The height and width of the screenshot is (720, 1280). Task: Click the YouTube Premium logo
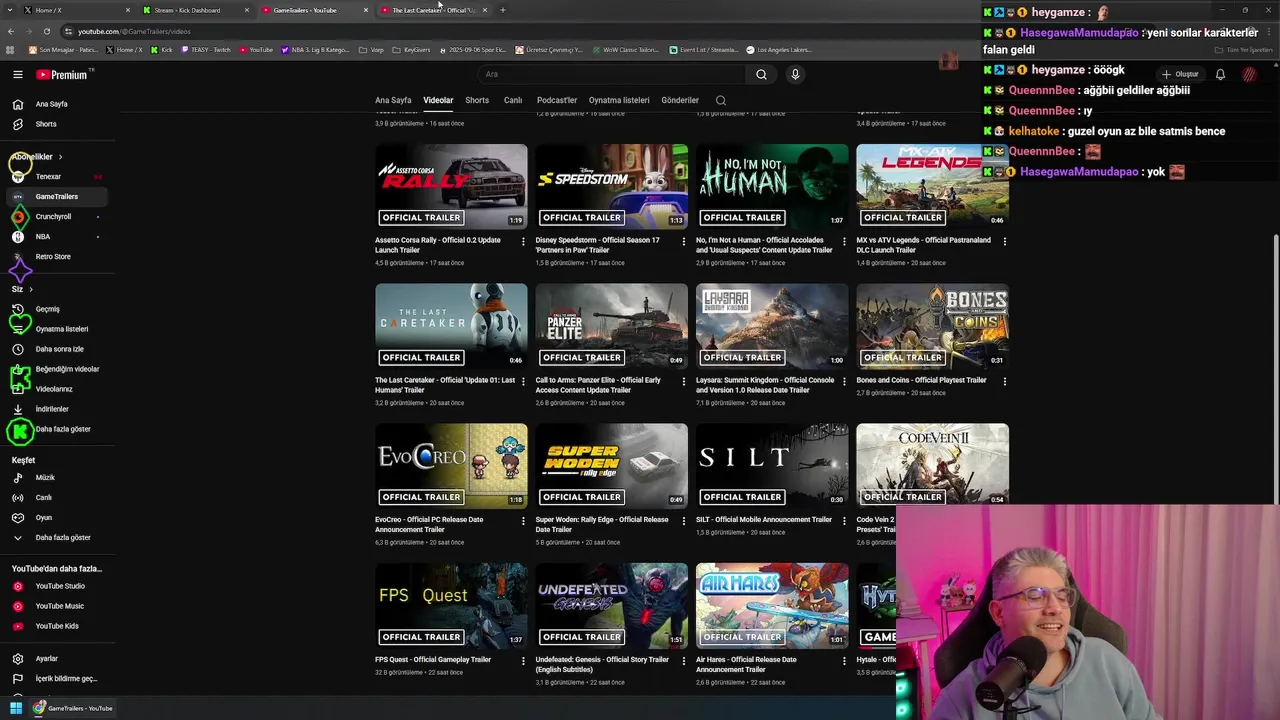point(62,75)
